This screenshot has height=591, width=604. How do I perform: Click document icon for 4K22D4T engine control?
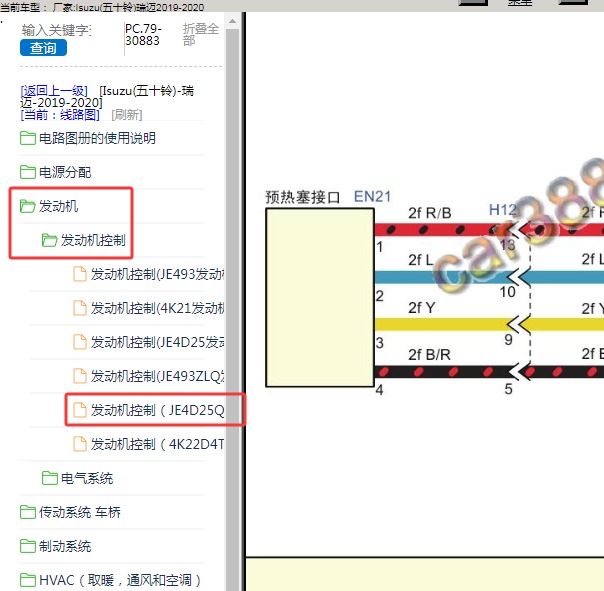click(x=80, y=444)
